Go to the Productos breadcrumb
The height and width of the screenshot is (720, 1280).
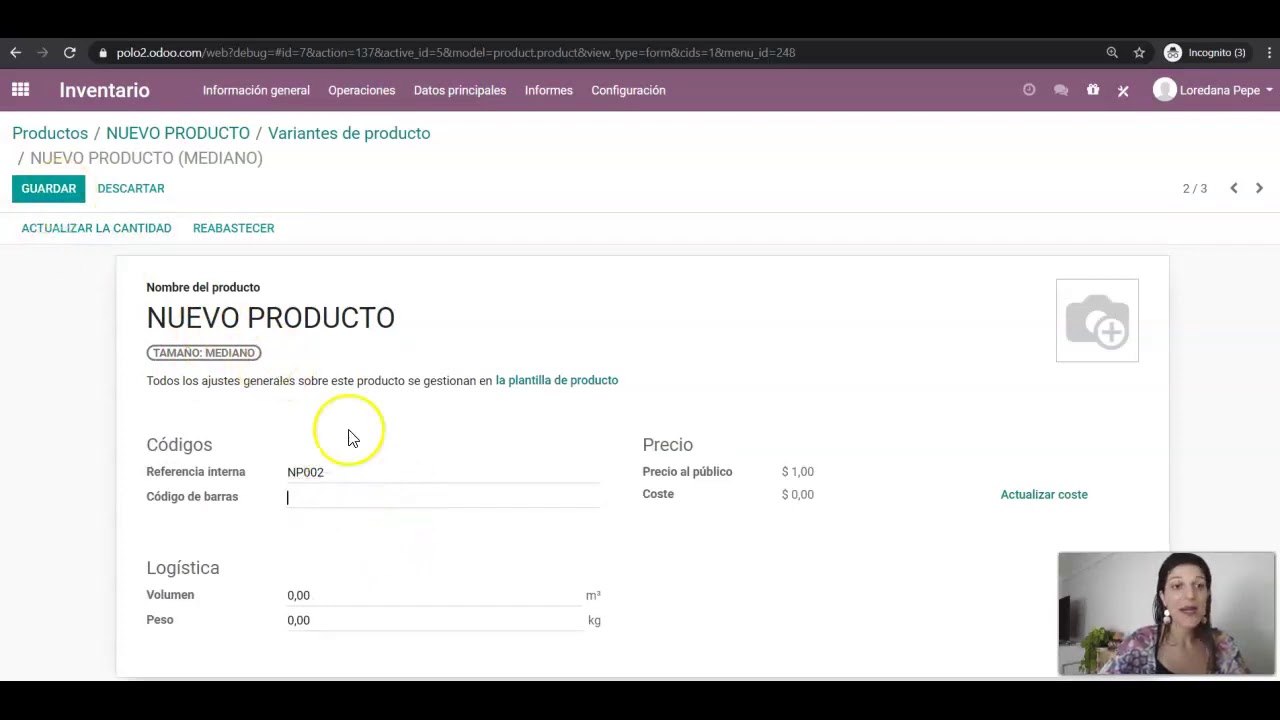[x=50, y=133]
